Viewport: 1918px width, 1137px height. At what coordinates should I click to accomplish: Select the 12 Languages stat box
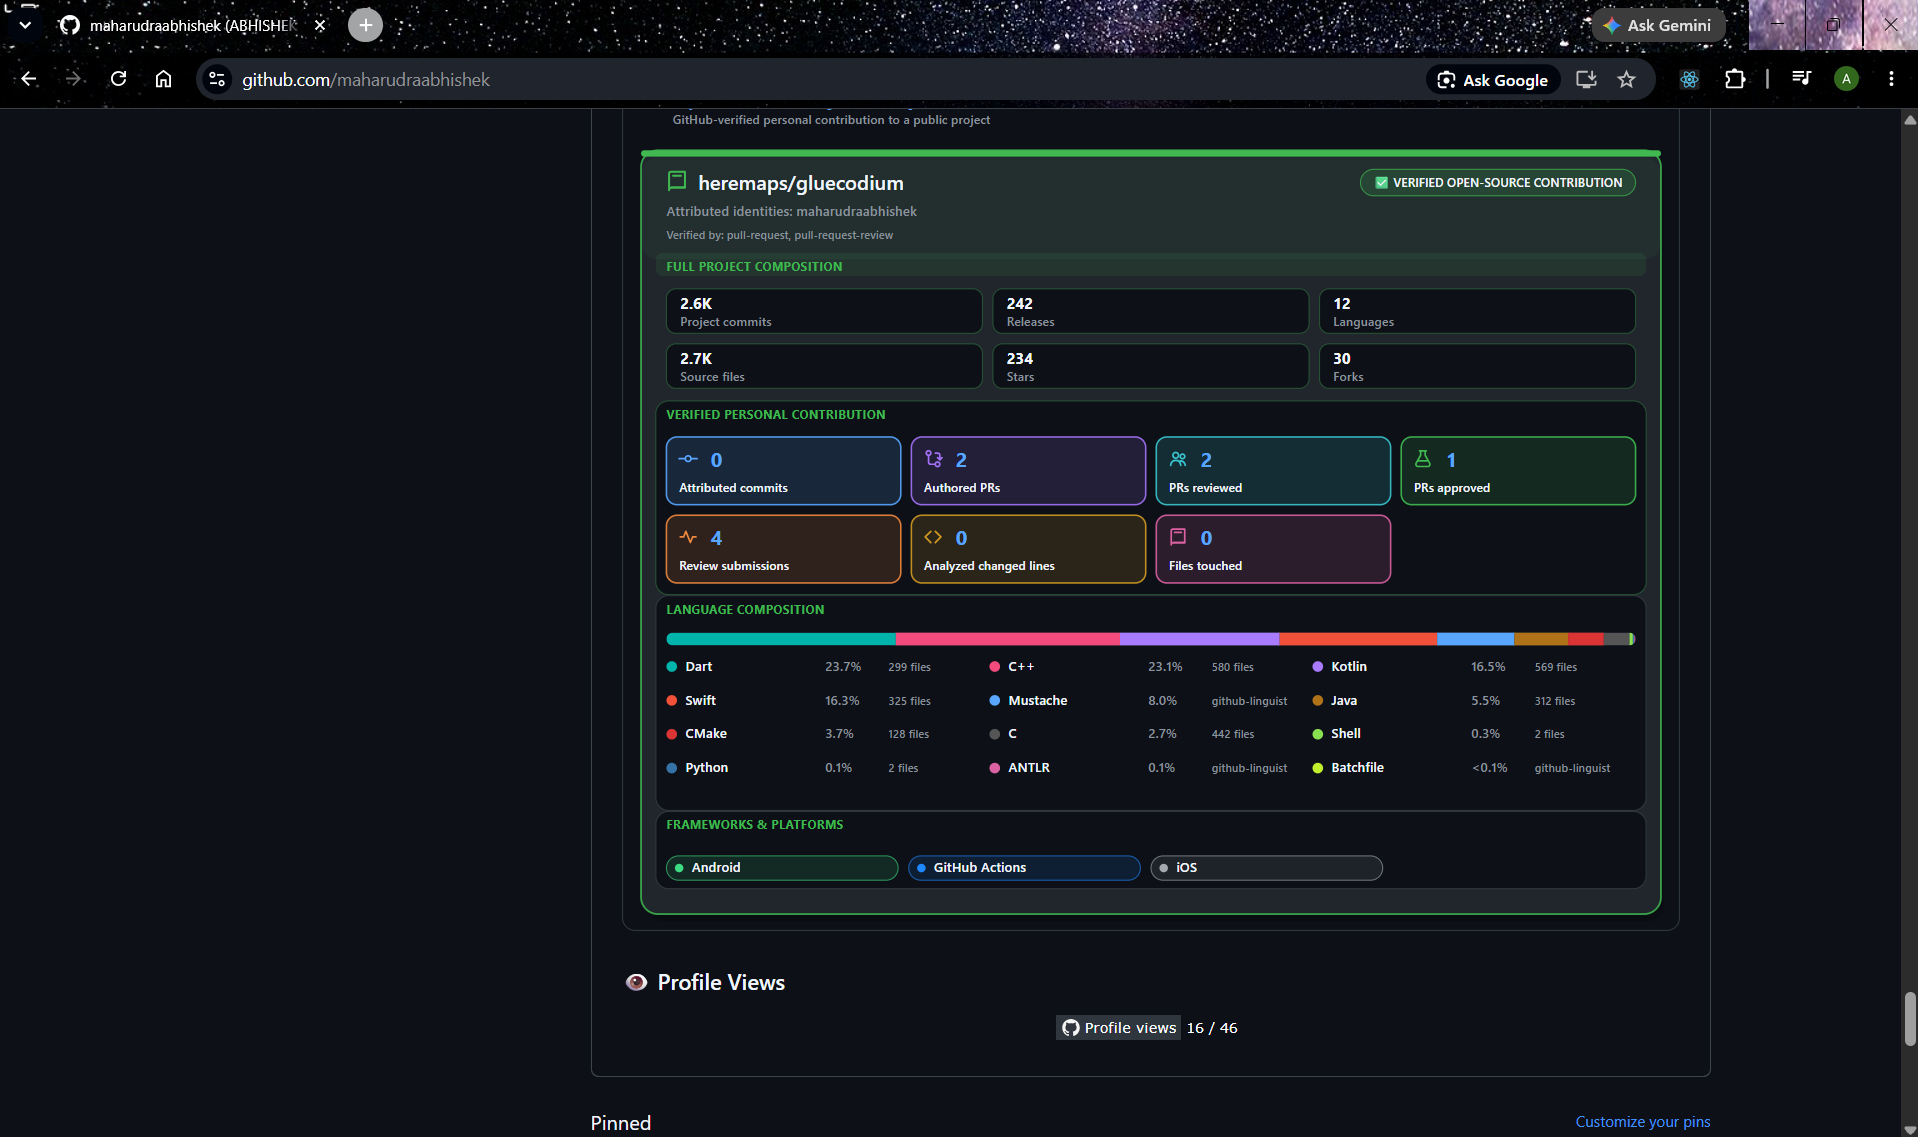tap(1476, 311)
